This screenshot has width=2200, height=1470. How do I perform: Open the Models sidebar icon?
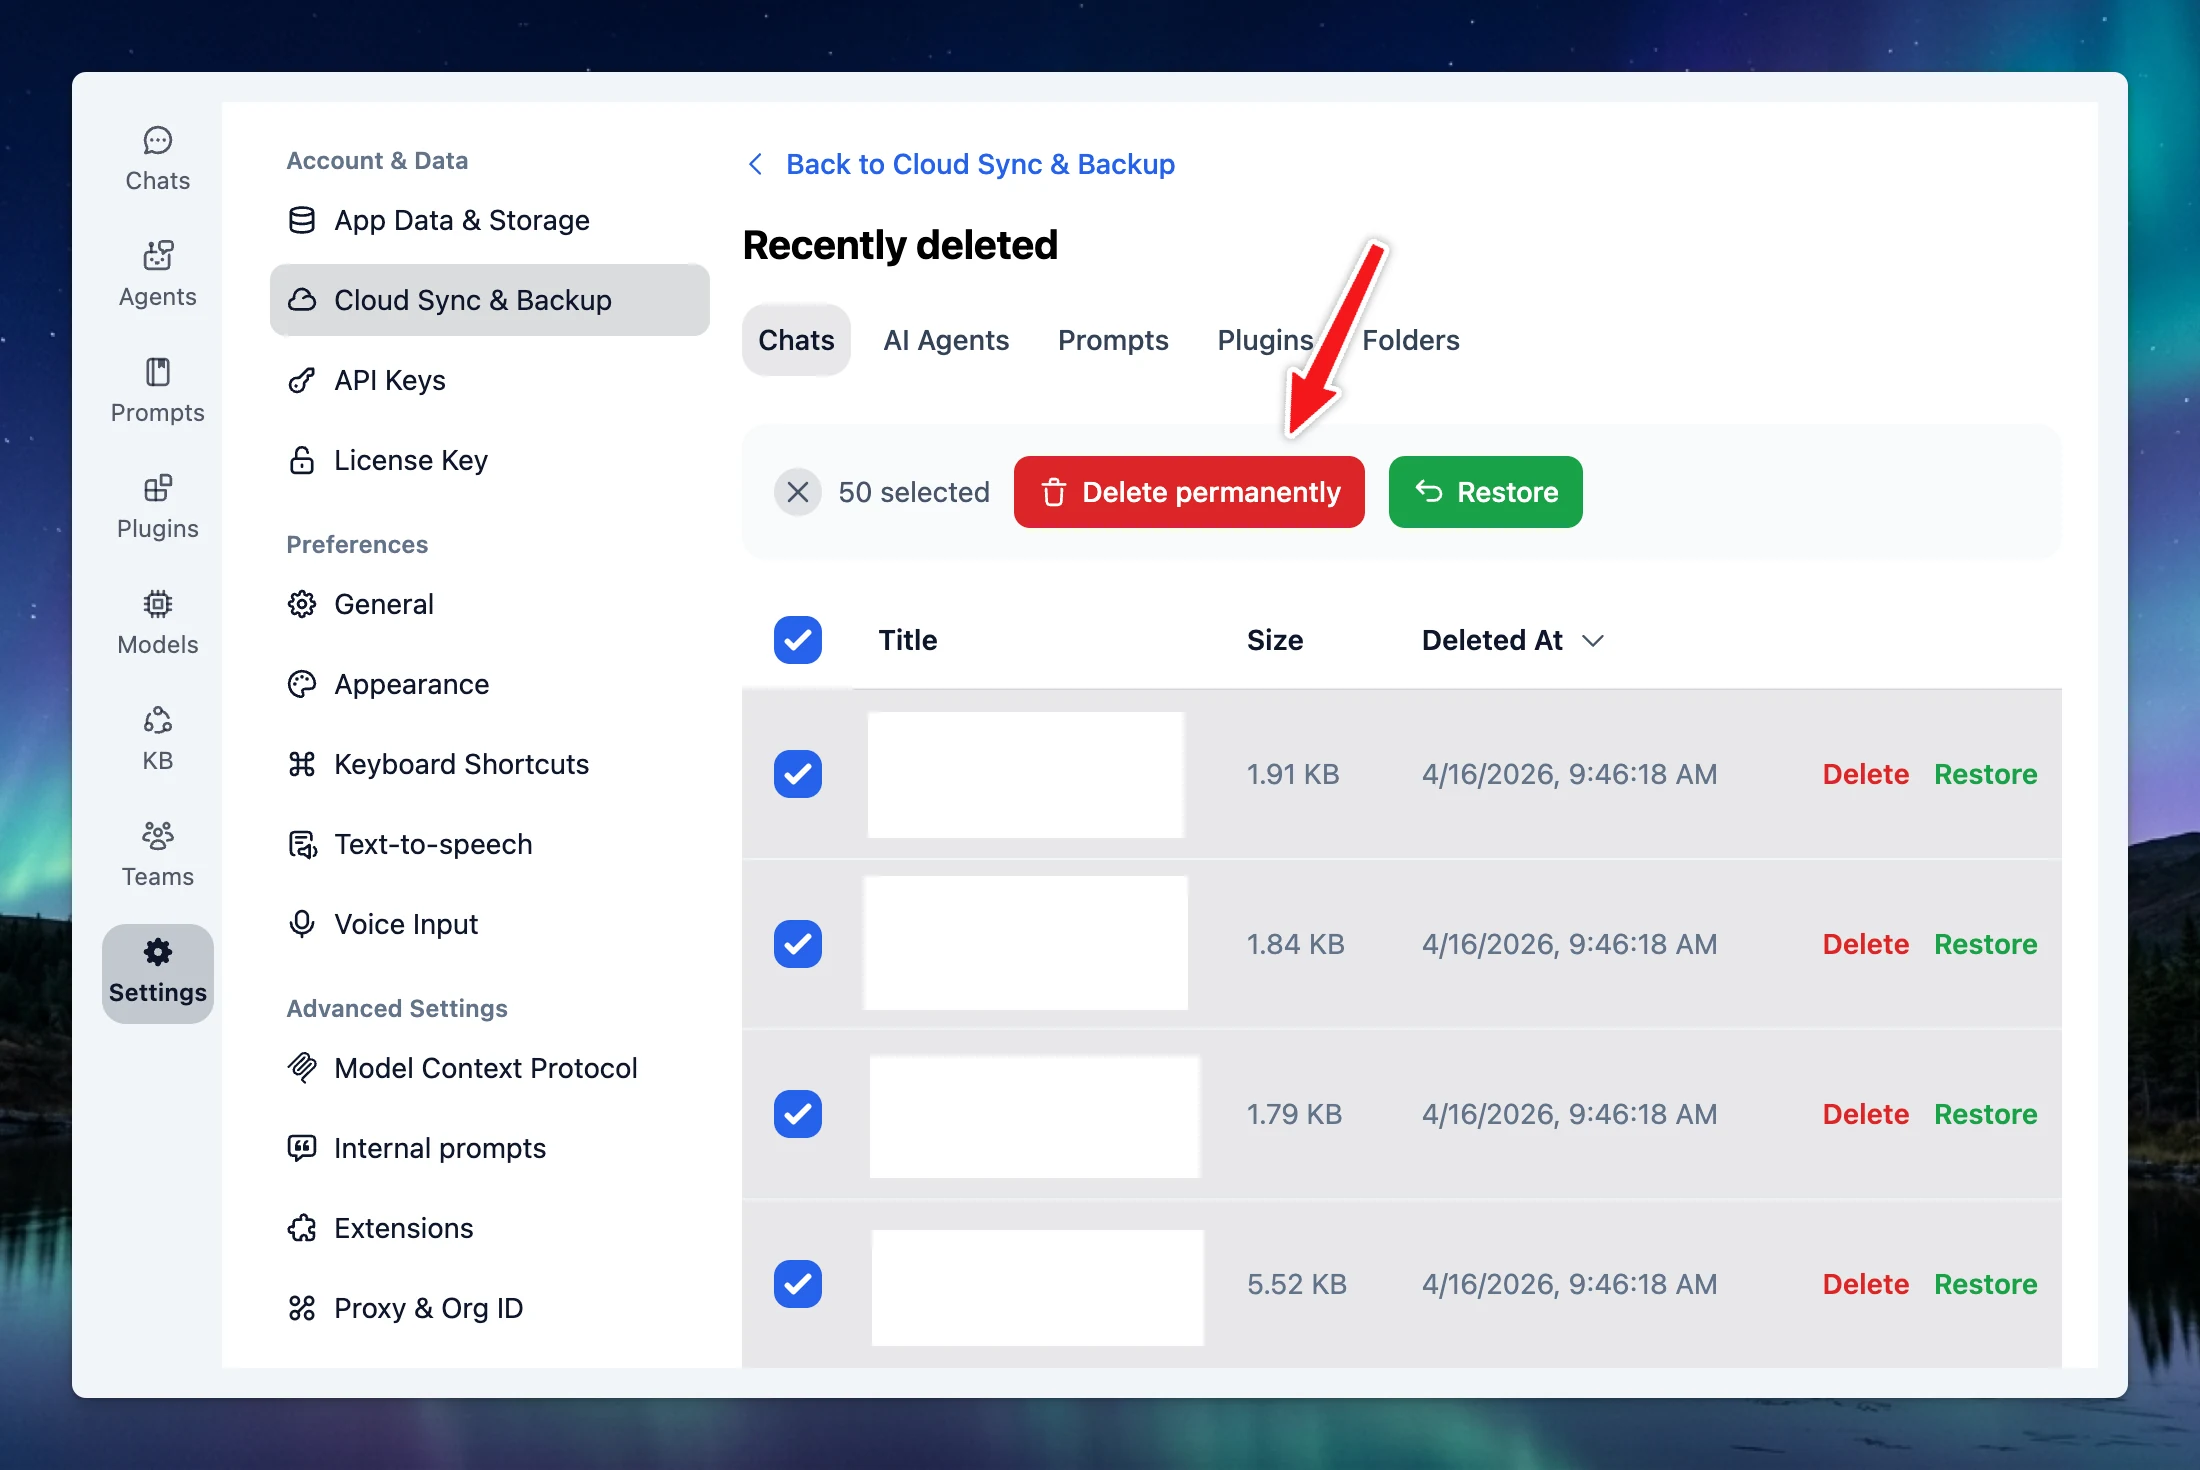(157, 623)
